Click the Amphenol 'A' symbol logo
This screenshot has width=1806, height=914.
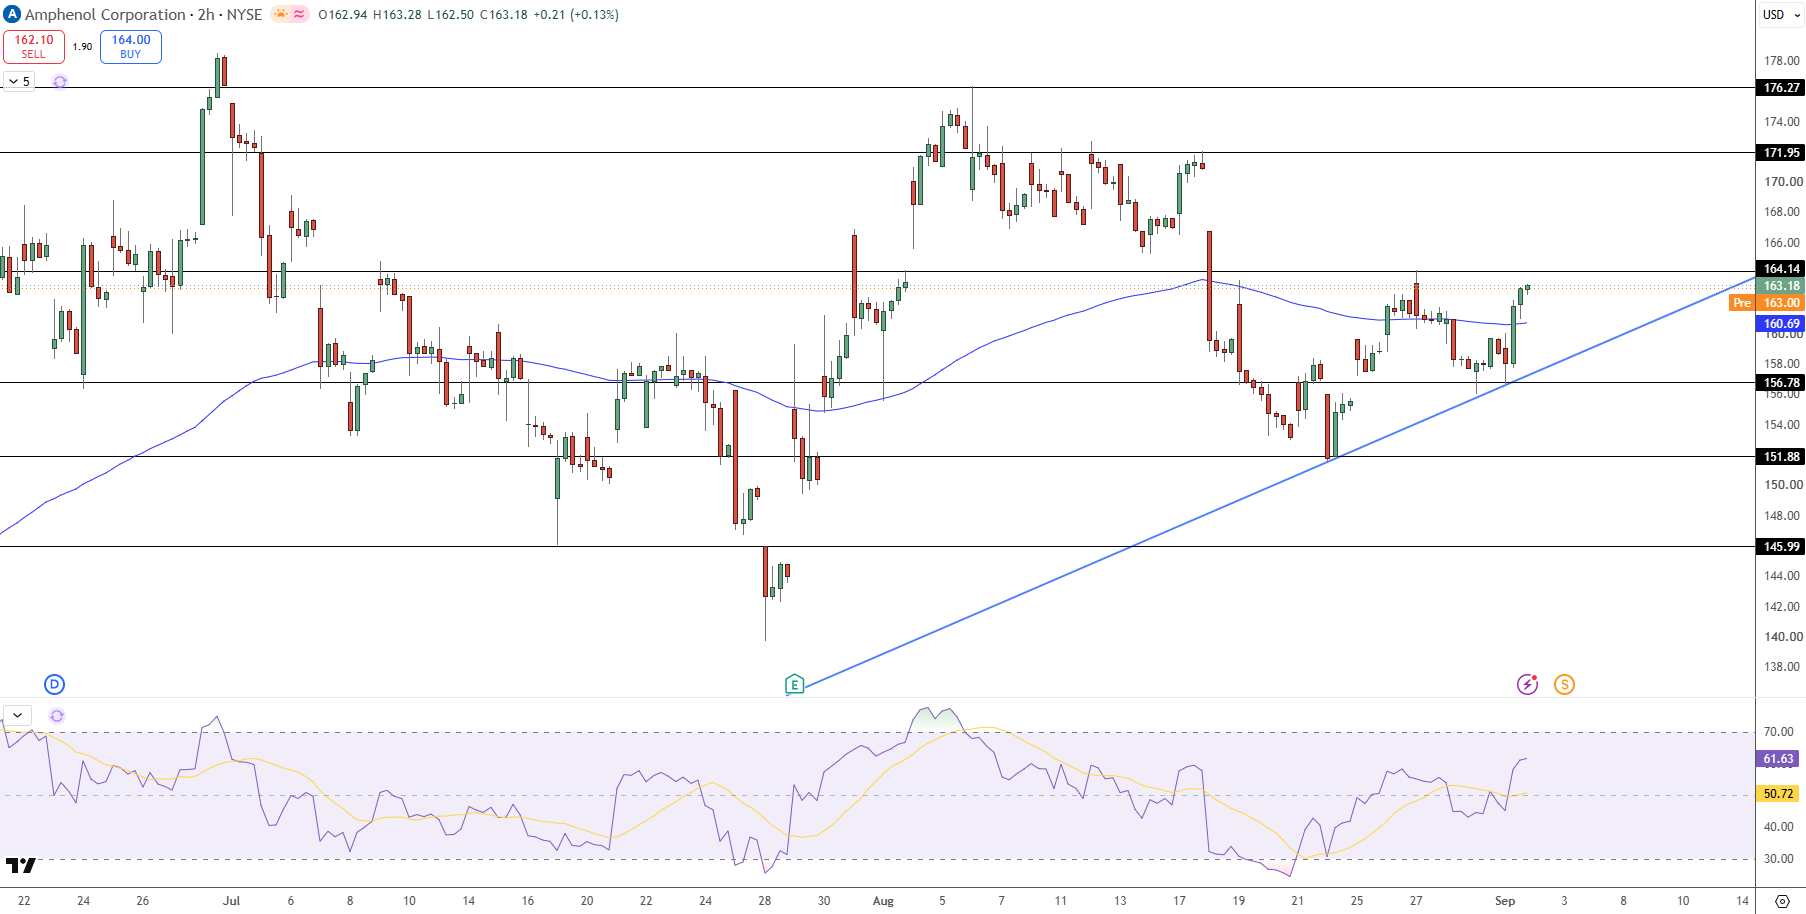pyautogui.click(x=12, y=14)
